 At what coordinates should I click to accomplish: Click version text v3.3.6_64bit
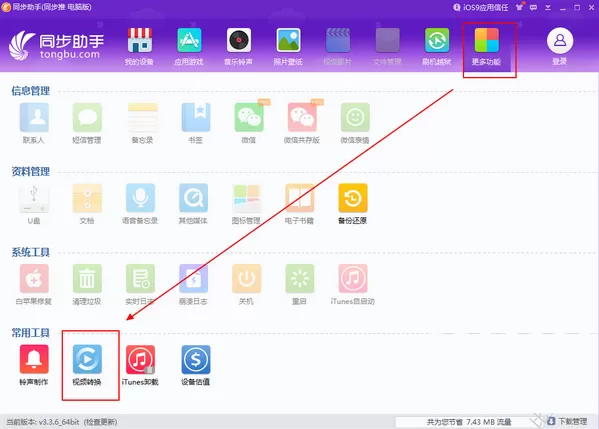pyautogui.click(x=59, y=422)
